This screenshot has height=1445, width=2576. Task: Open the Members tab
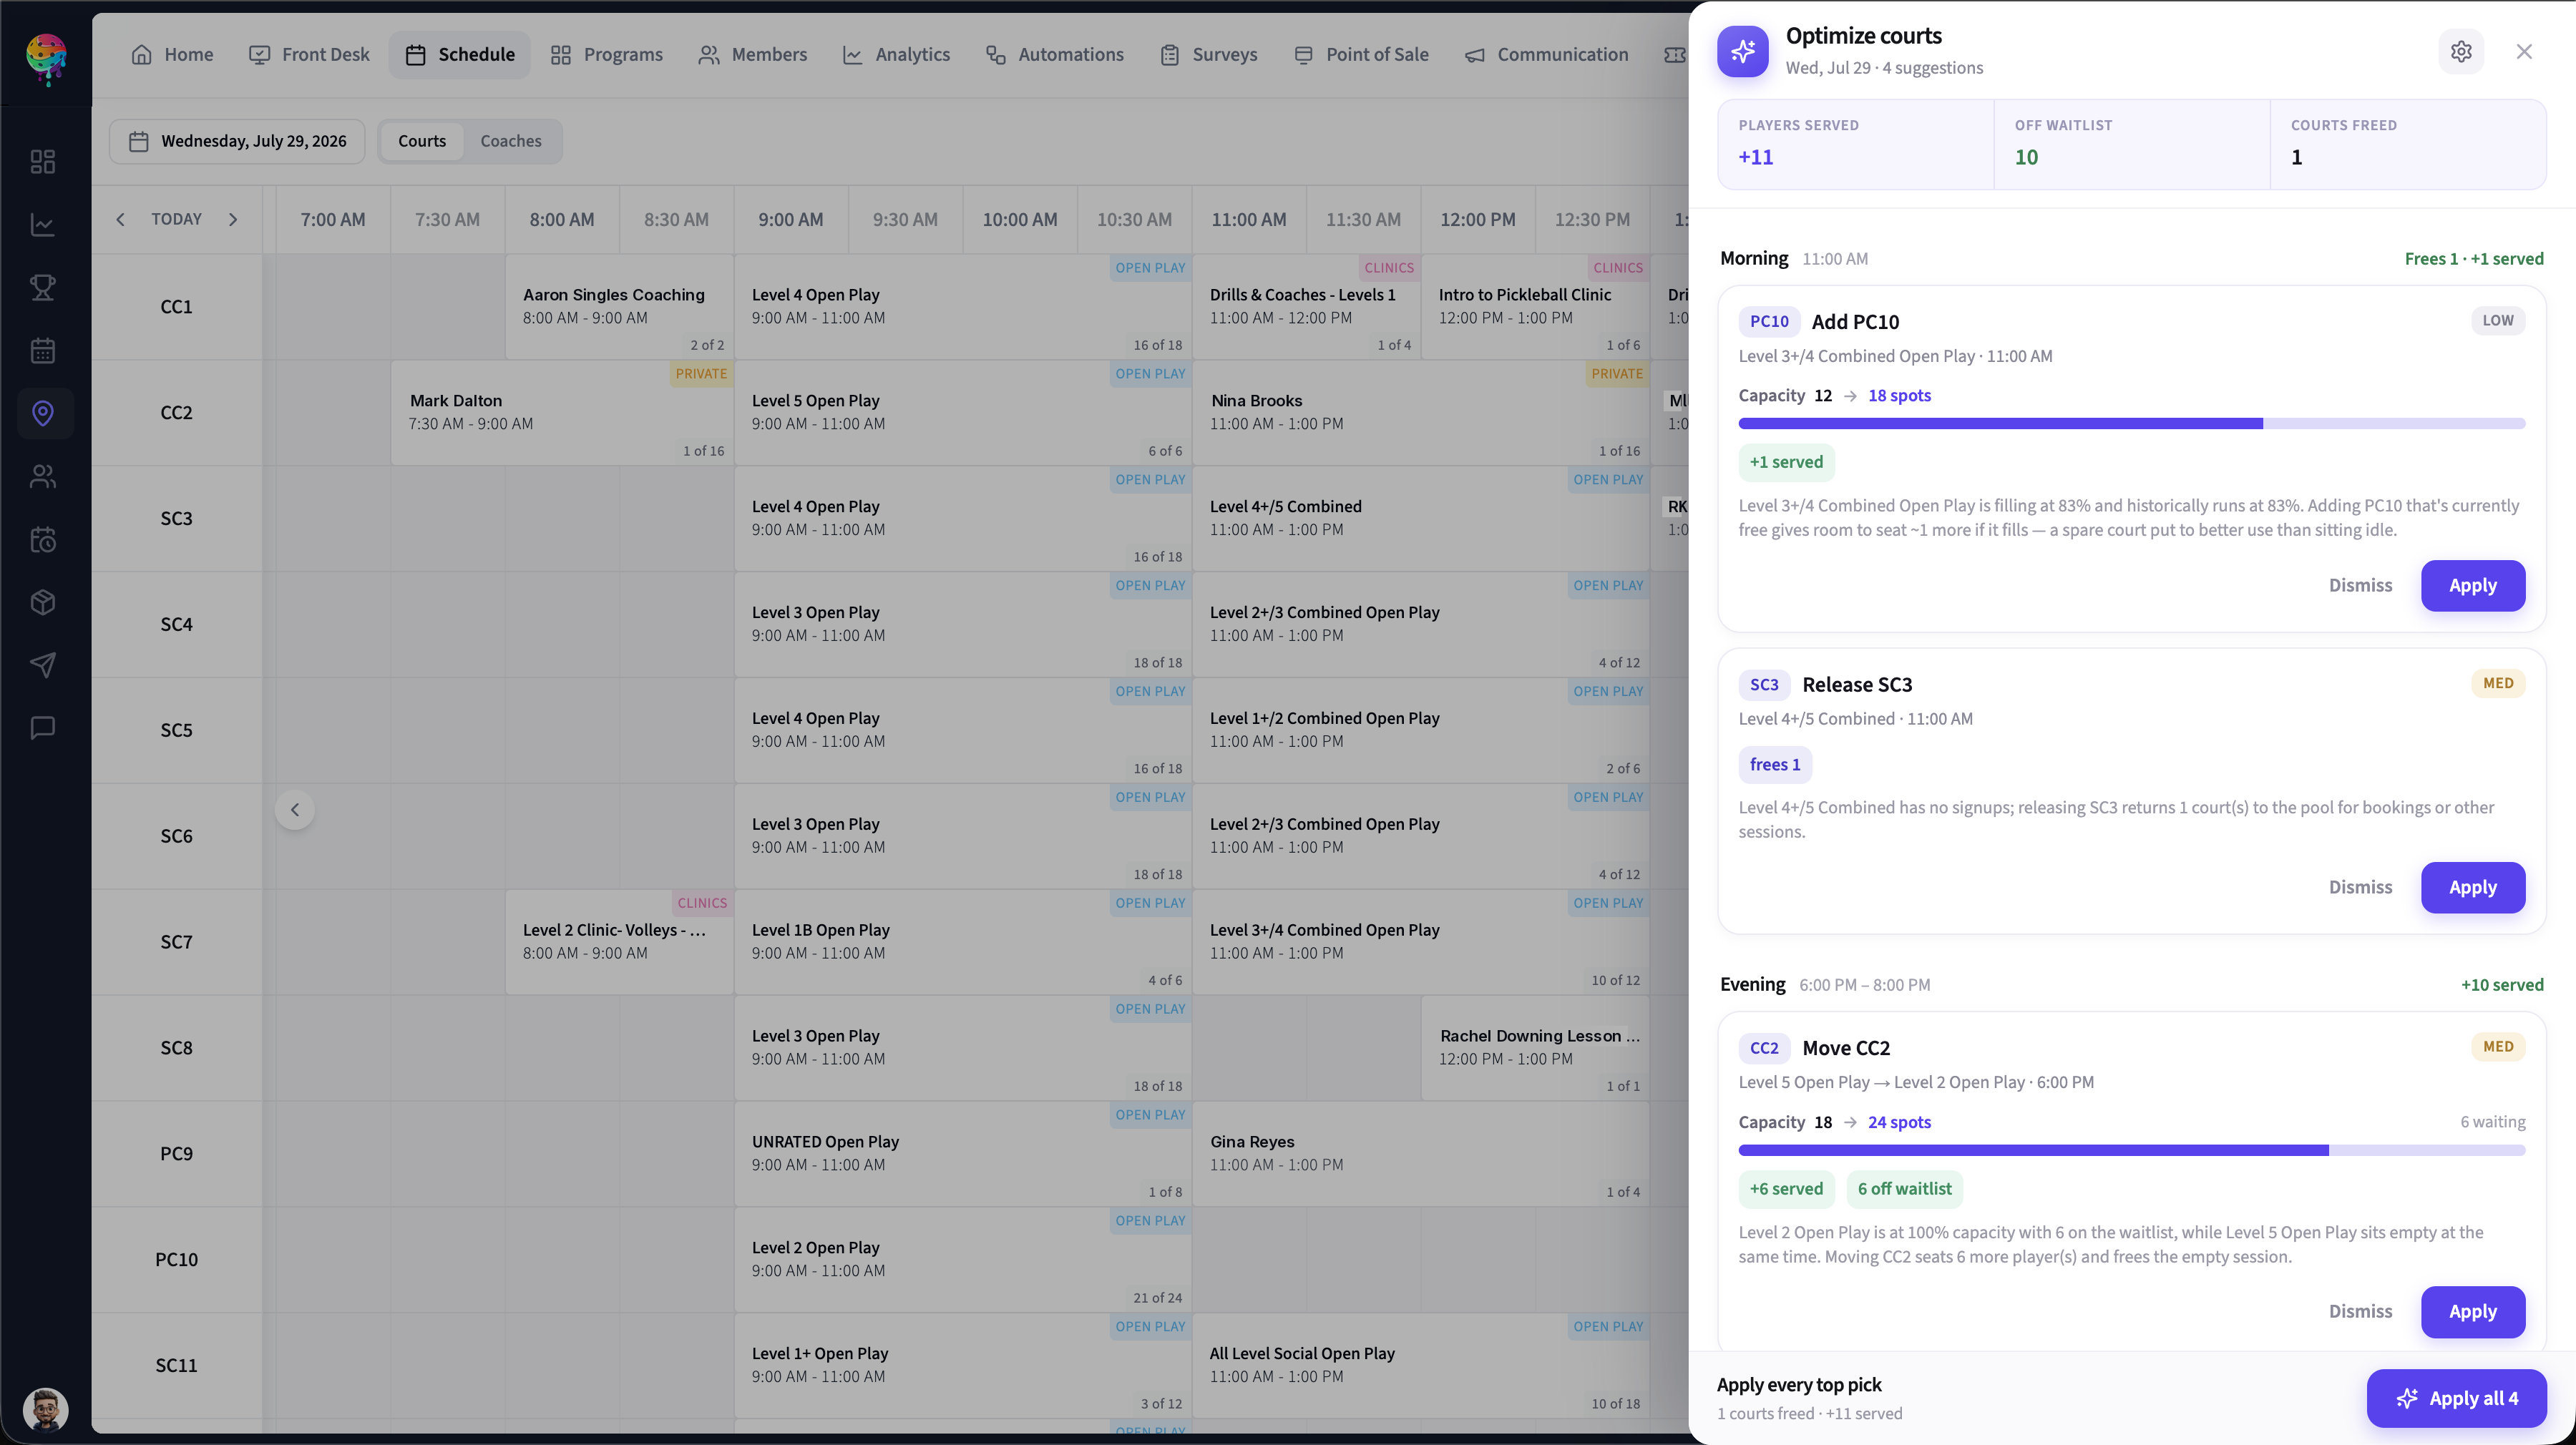pos(752,55)
